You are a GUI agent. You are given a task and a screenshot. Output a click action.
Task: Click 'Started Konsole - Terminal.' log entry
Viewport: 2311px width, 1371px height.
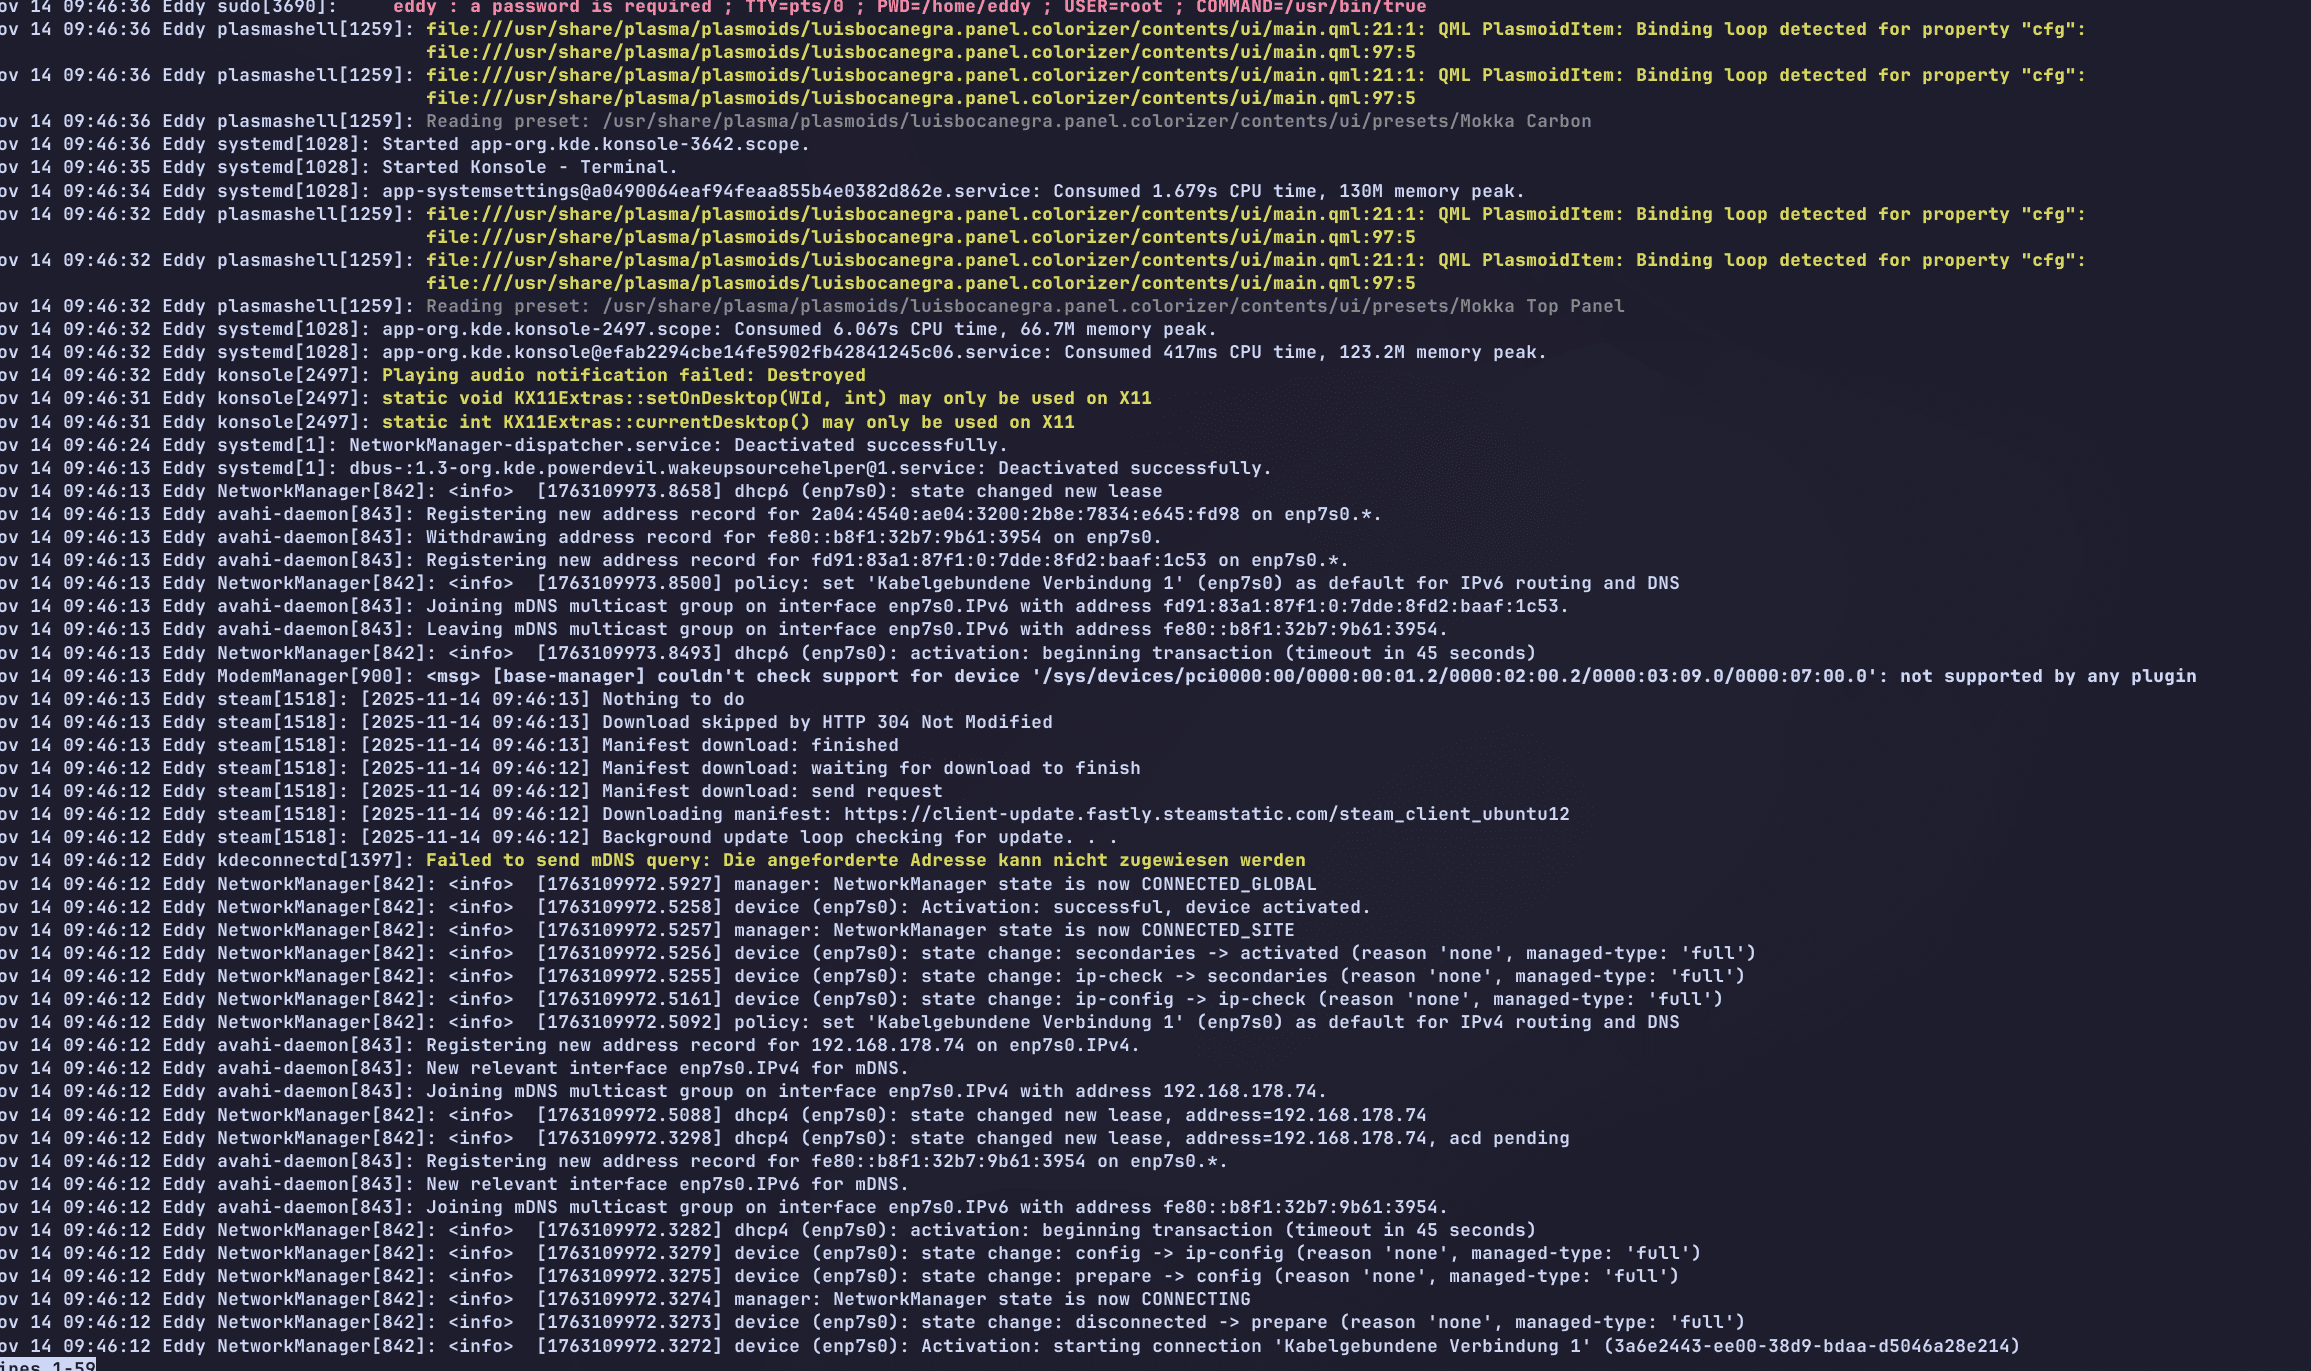(529, 167)
